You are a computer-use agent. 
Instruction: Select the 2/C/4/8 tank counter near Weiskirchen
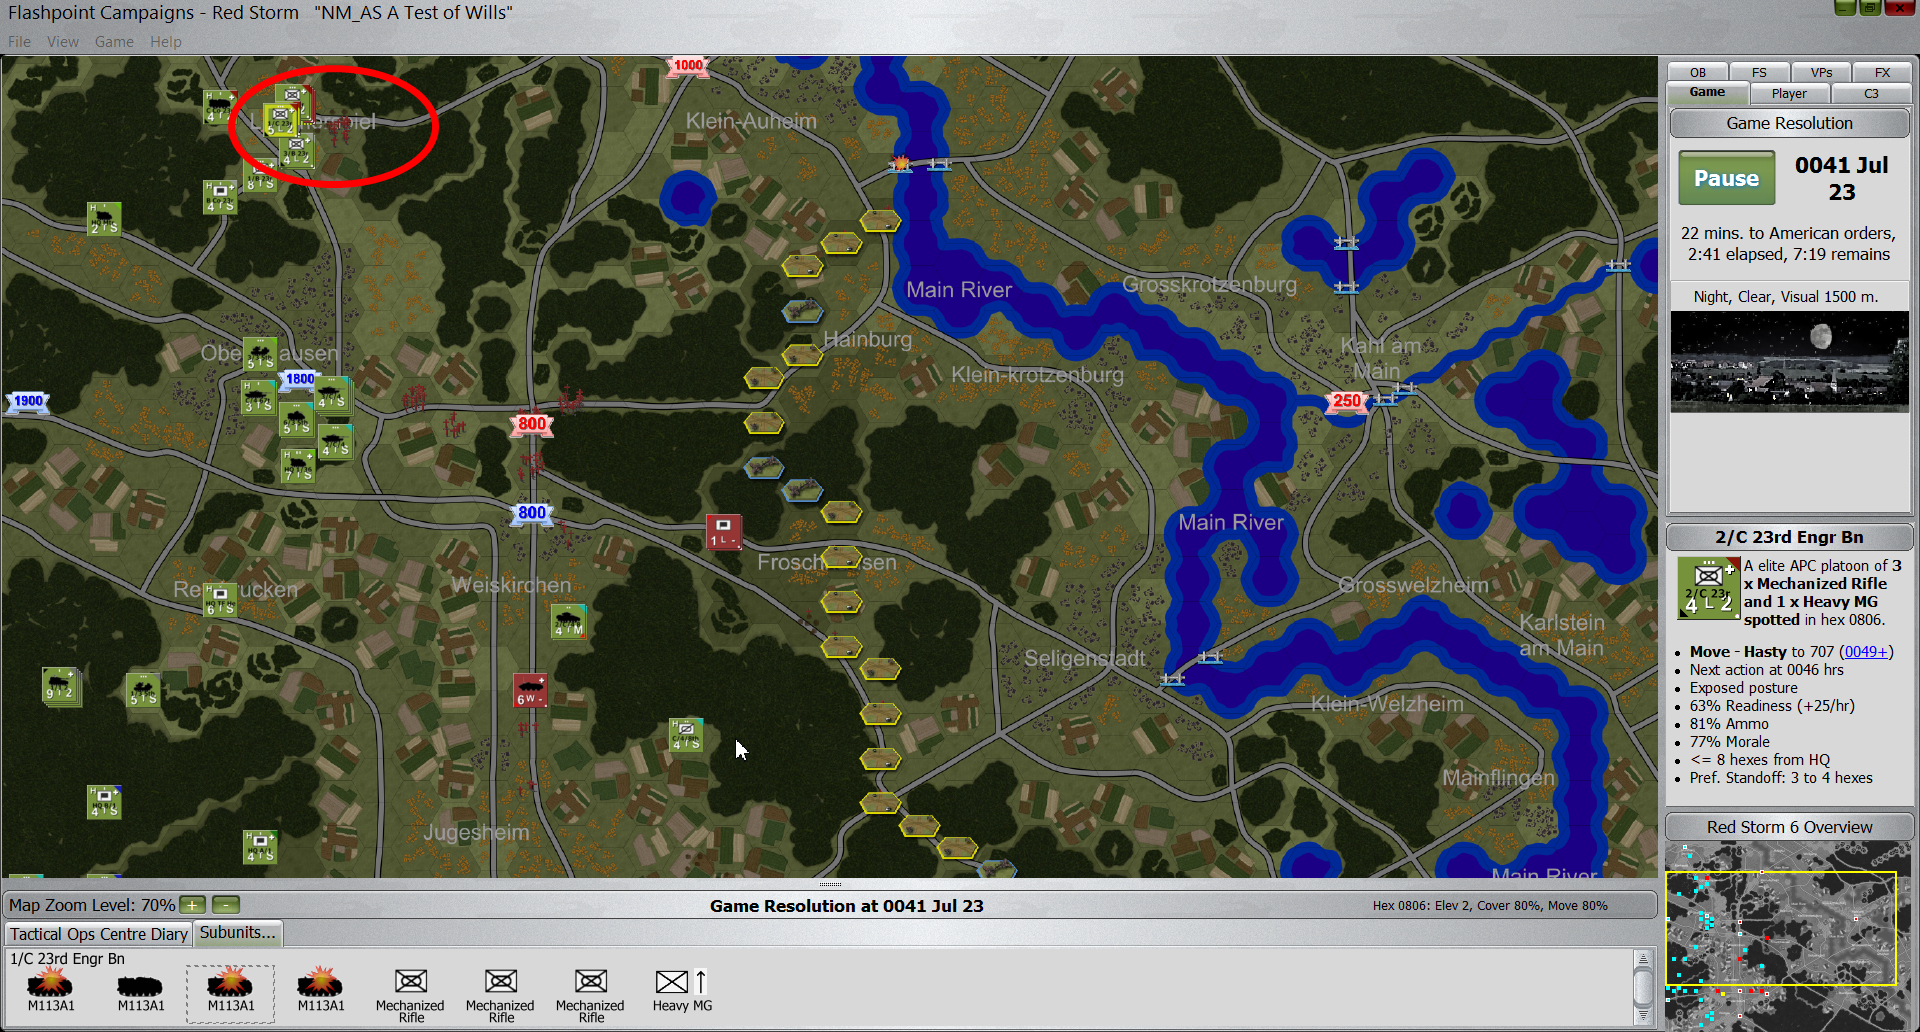click(568, 621)
